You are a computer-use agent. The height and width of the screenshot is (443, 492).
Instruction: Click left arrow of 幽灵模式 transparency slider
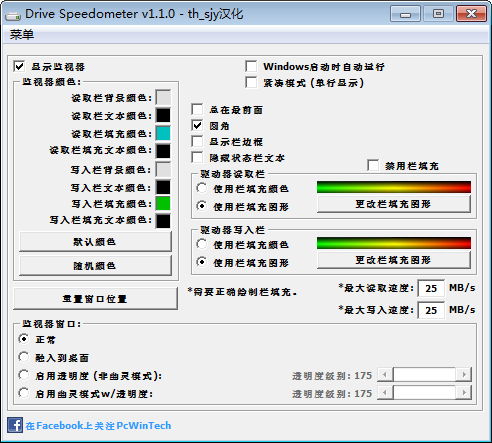coord(385,393)
